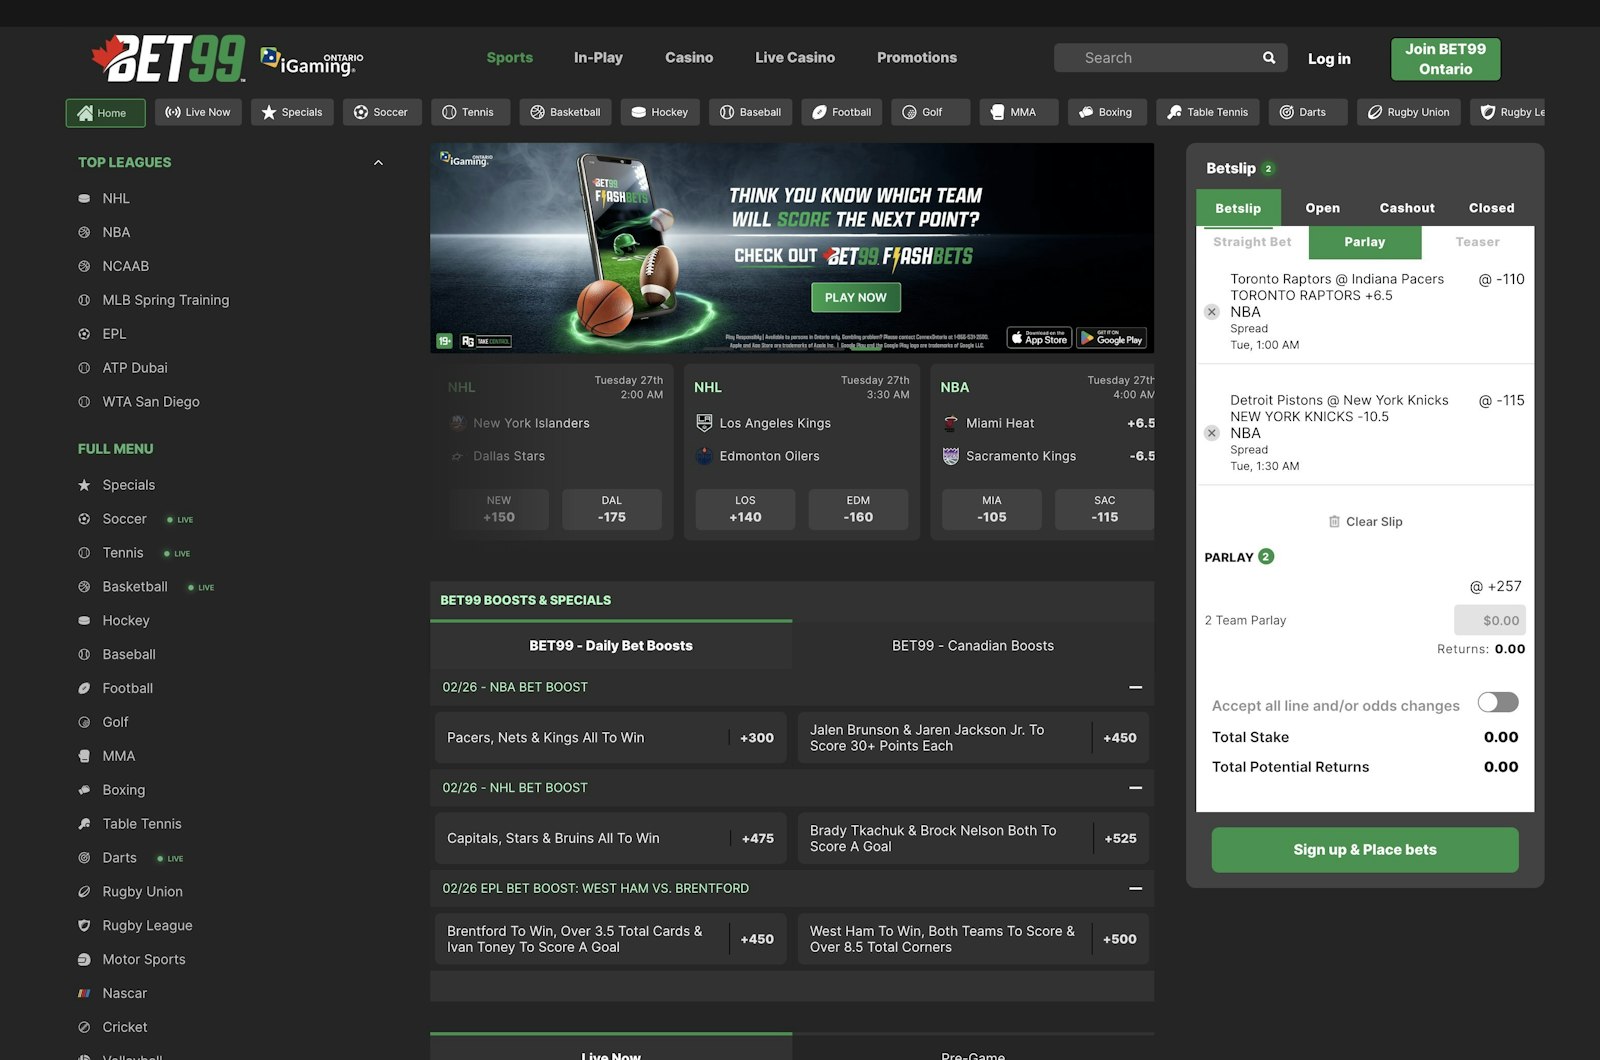1600x1060 pixels.
Task: Collapse the 02/26 NHL BET BOOST group
Action: tap(1135, 787)
